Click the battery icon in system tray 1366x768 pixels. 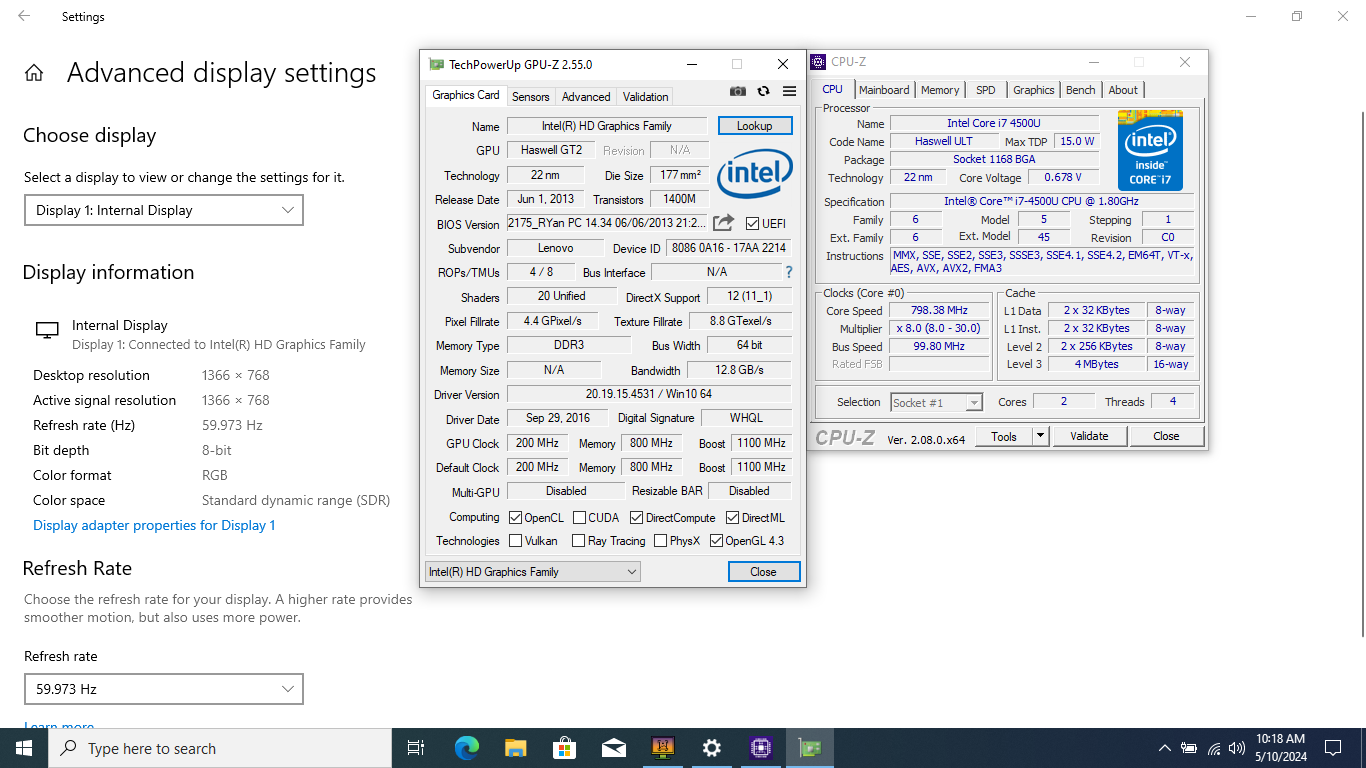pyautogui.click(x=1189, y=748)
